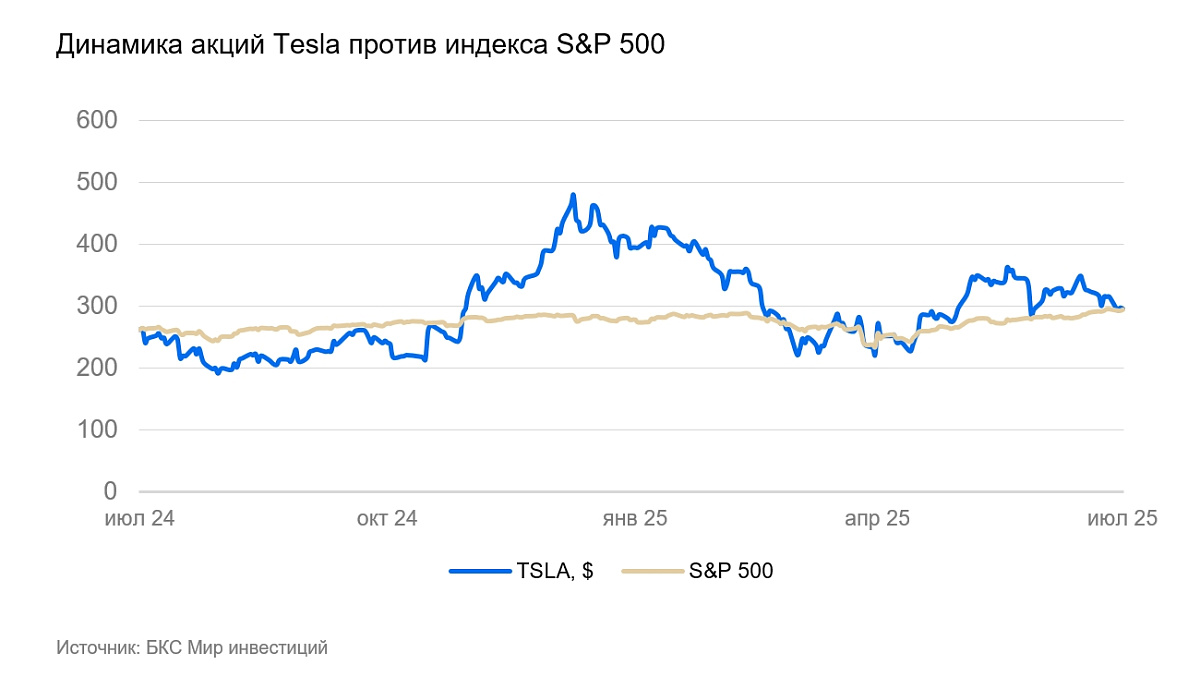Click the 0 y-axis label
This screenshot has height=677, width=1200.
(x=111, y=492)
